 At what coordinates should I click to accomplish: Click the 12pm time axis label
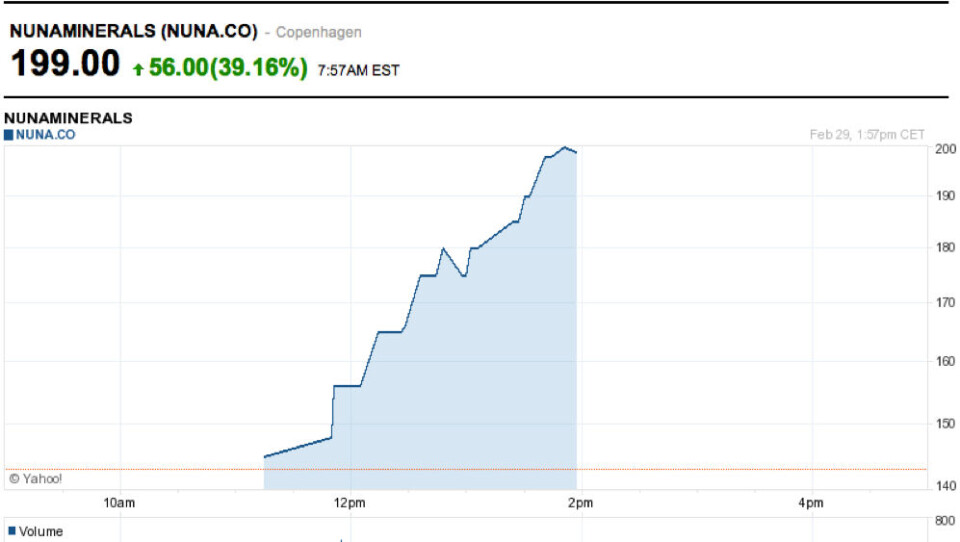pyautogui.click(x=350, y=503)
